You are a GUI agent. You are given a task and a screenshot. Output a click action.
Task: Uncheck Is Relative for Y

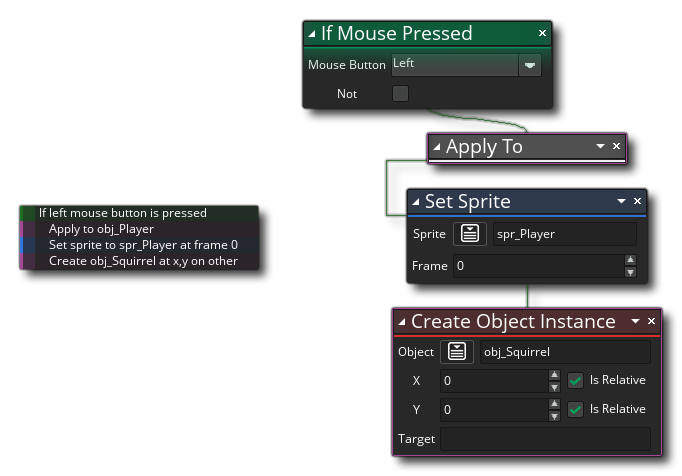[575, 410]
